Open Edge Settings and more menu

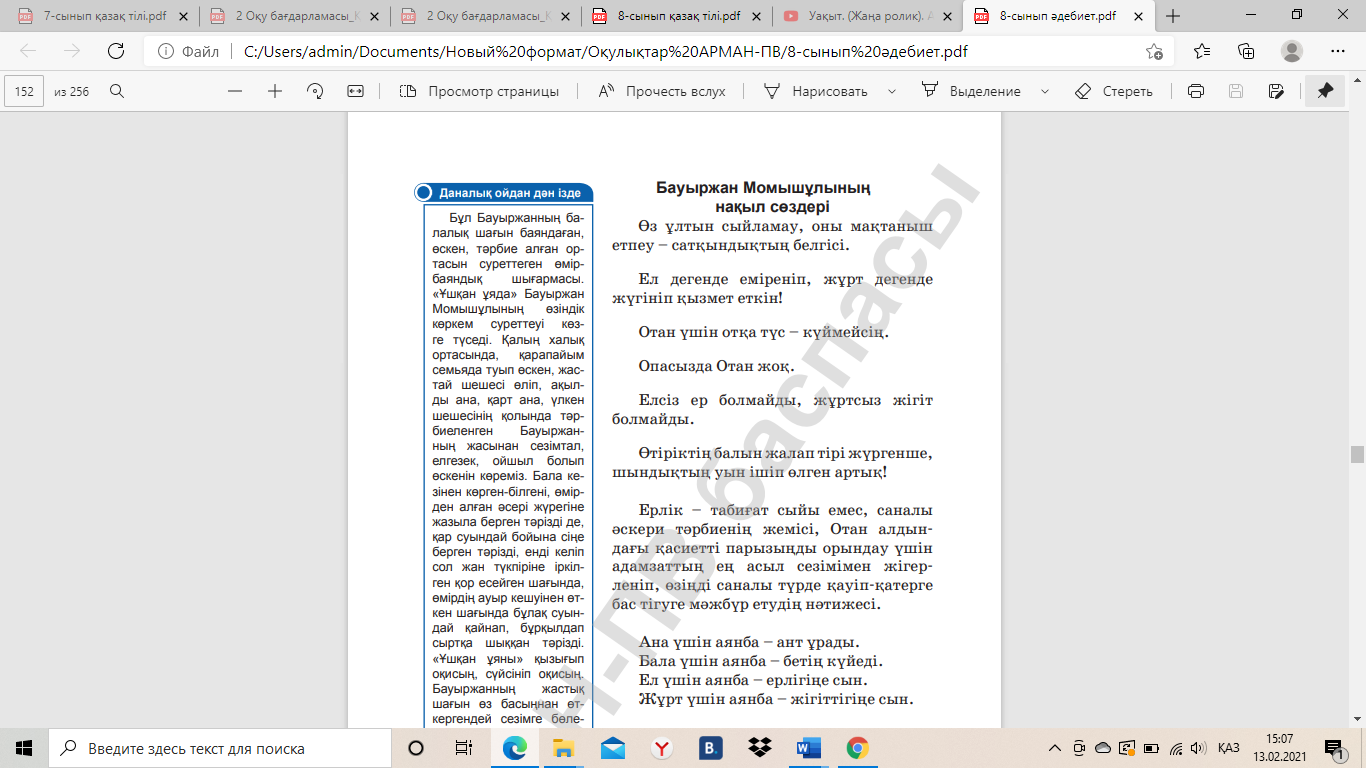tap(1338, 52)
